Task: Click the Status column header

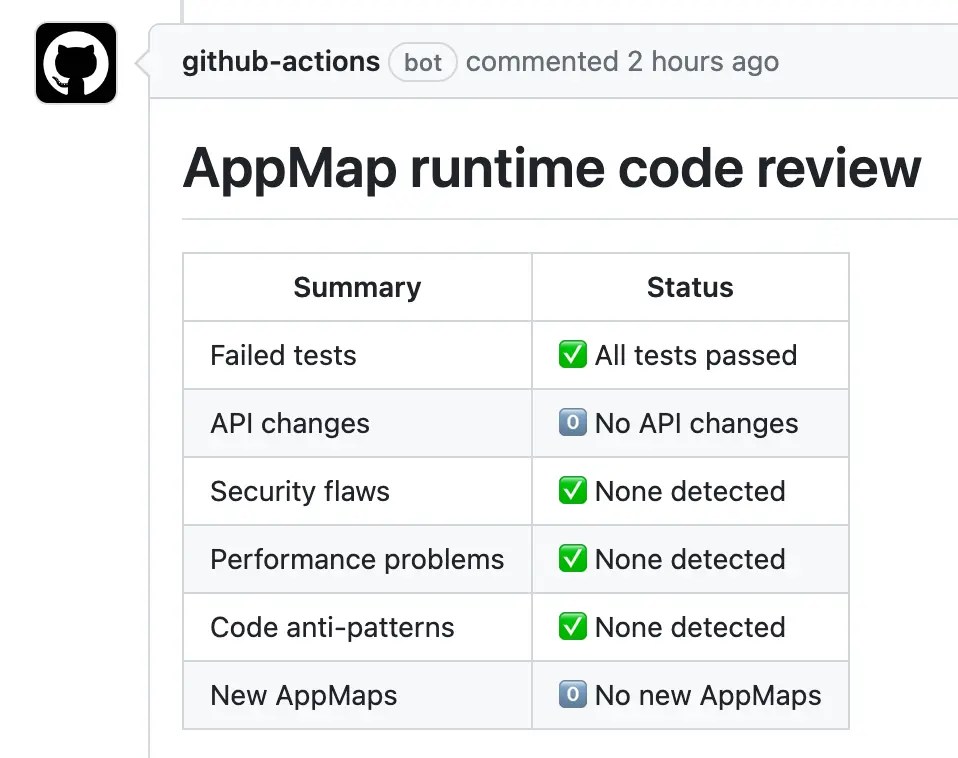Action: (x=689, y=287)
